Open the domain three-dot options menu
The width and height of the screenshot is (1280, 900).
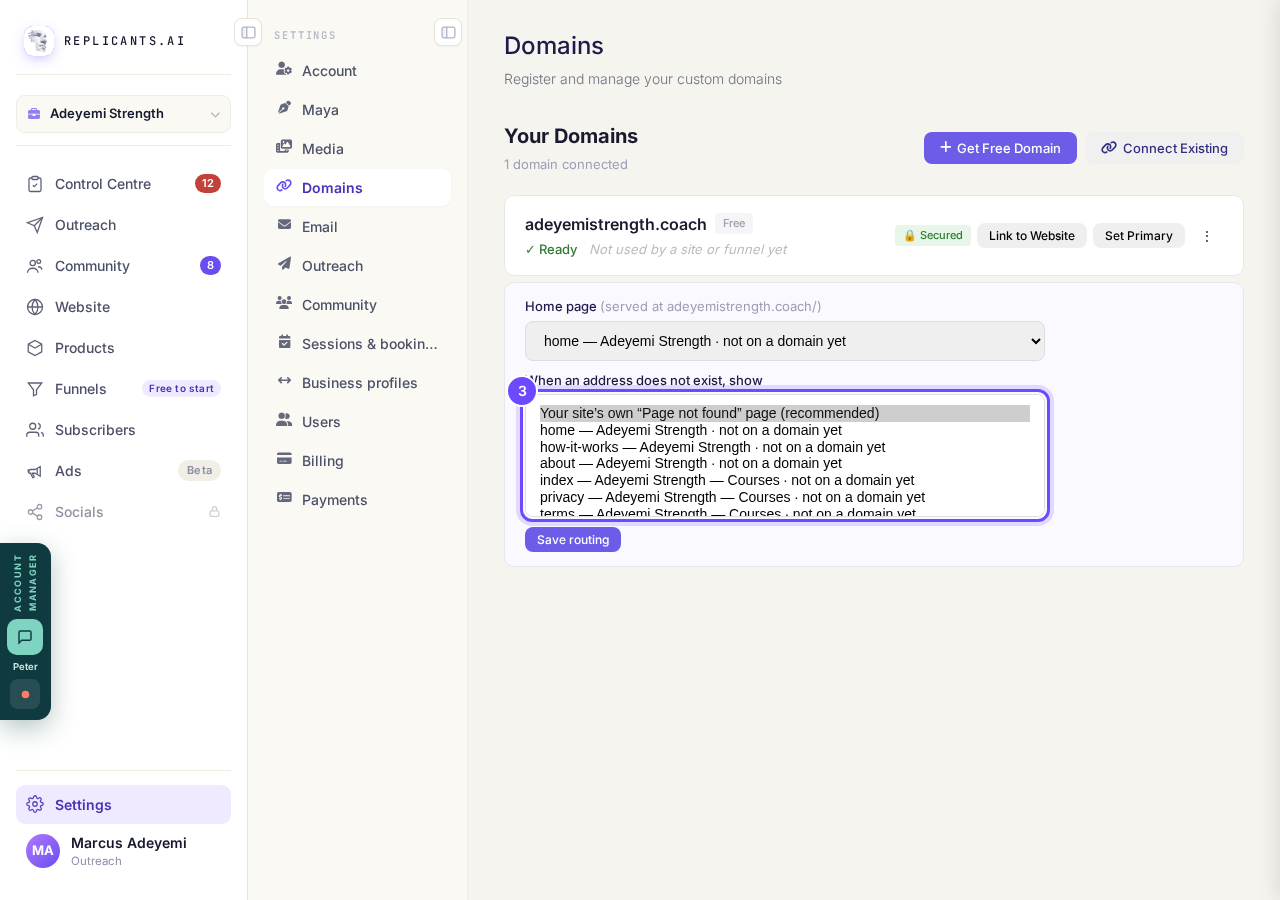(1207, 236)
